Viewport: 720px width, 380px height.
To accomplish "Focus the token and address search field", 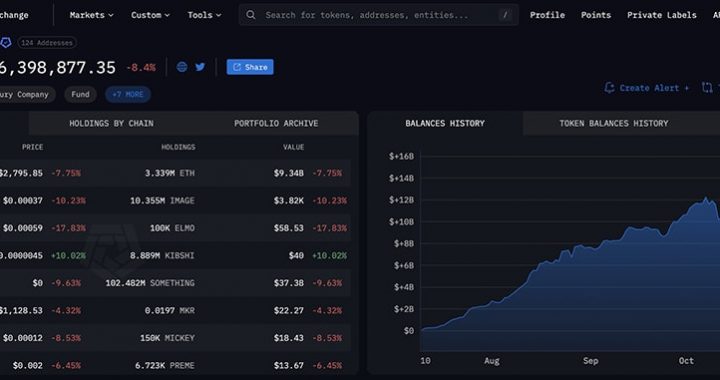I will 379,15.
